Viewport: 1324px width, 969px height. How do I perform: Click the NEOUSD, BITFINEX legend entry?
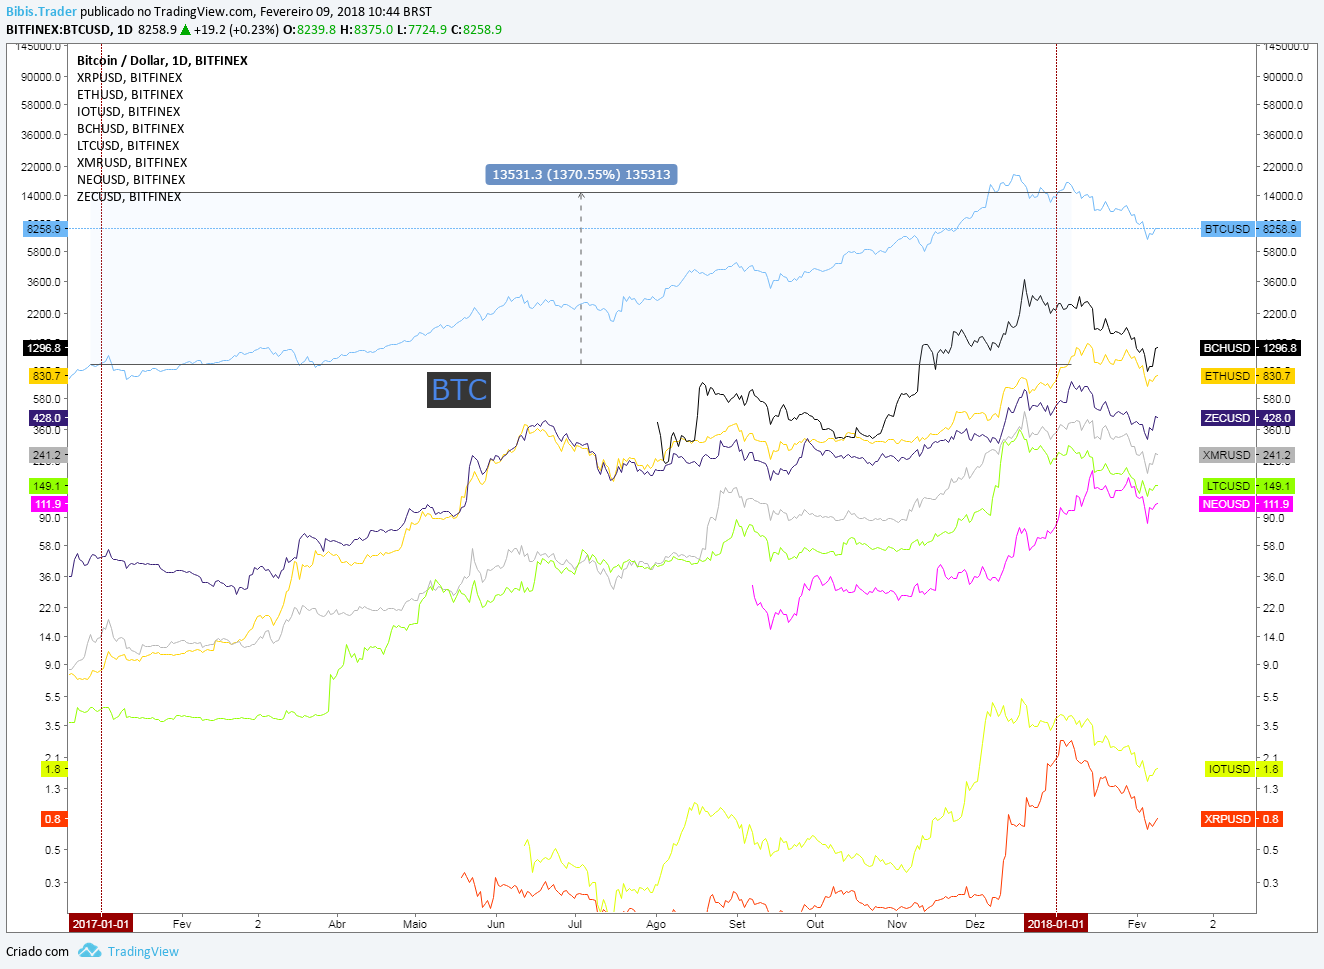click(x=131, y=180)
